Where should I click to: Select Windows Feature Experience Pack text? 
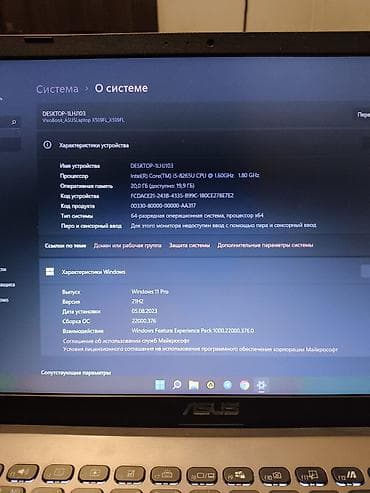coord(193,330)
